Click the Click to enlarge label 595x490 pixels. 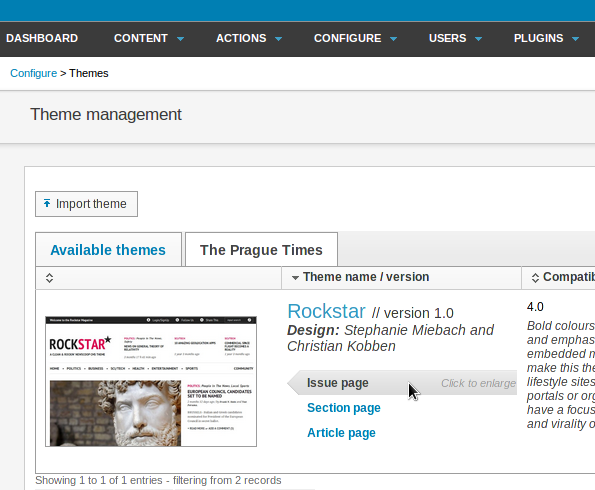coord(478,383)
